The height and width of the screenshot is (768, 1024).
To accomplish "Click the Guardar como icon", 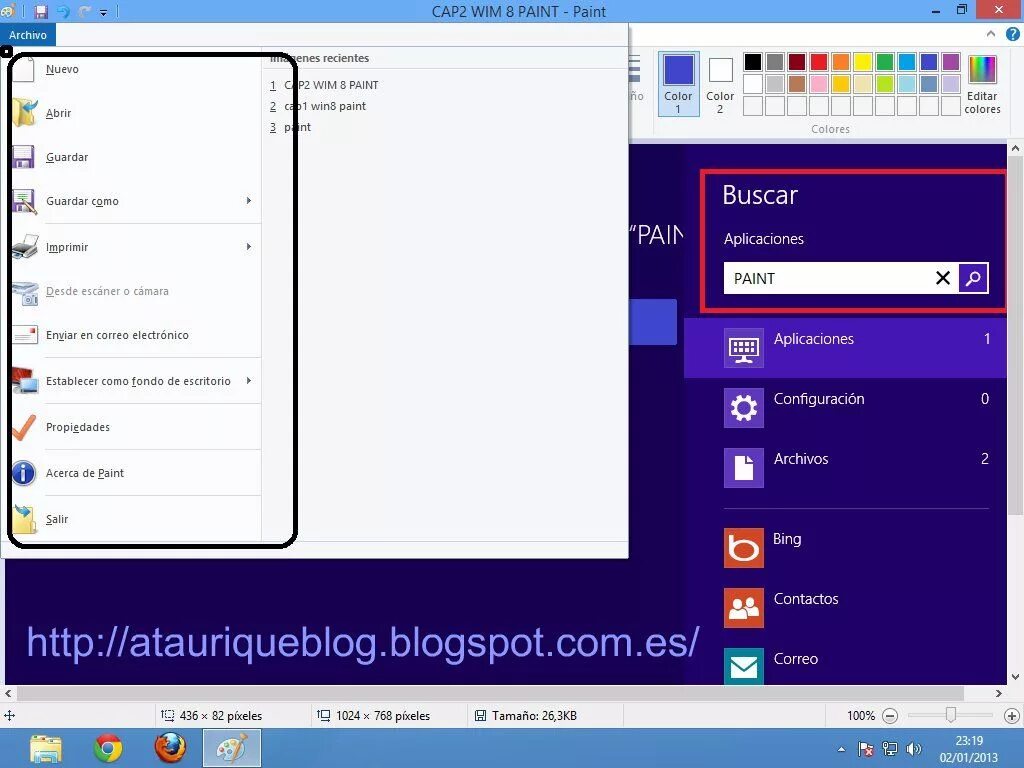I will pyautogui.click(x=25, y=201).
